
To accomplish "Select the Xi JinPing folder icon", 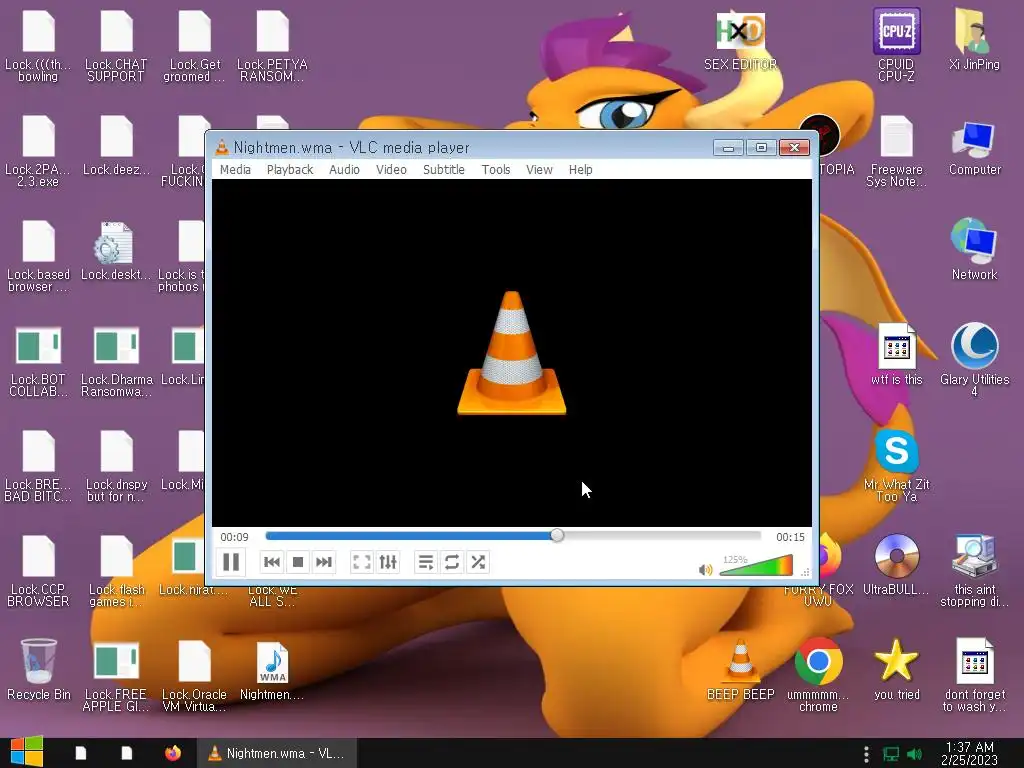I will [x=974, y=39].
